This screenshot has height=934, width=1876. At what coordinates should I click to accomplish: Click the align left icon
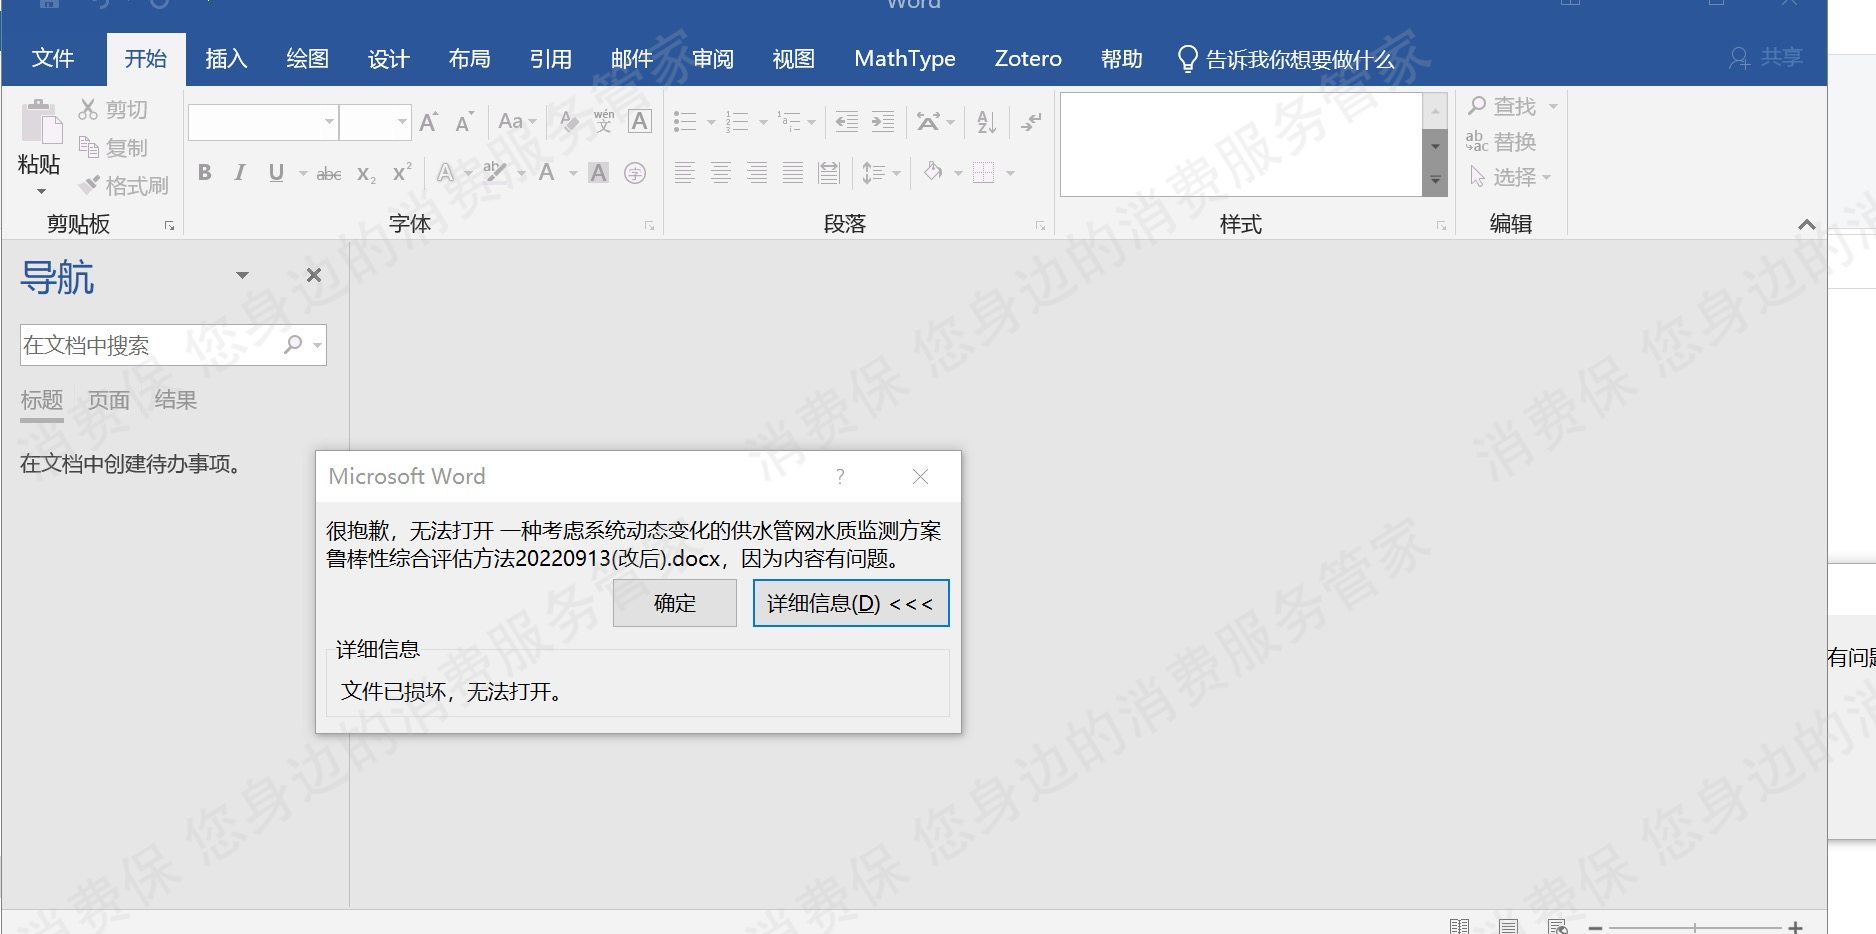pos(685,173)
